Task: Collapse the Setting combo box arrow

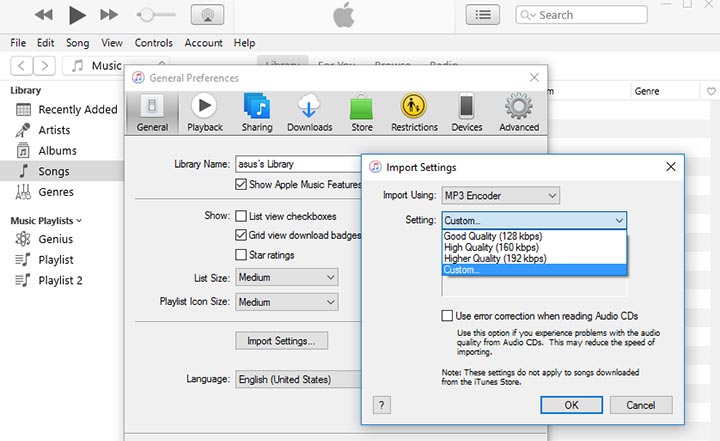Action: [619, 220]
